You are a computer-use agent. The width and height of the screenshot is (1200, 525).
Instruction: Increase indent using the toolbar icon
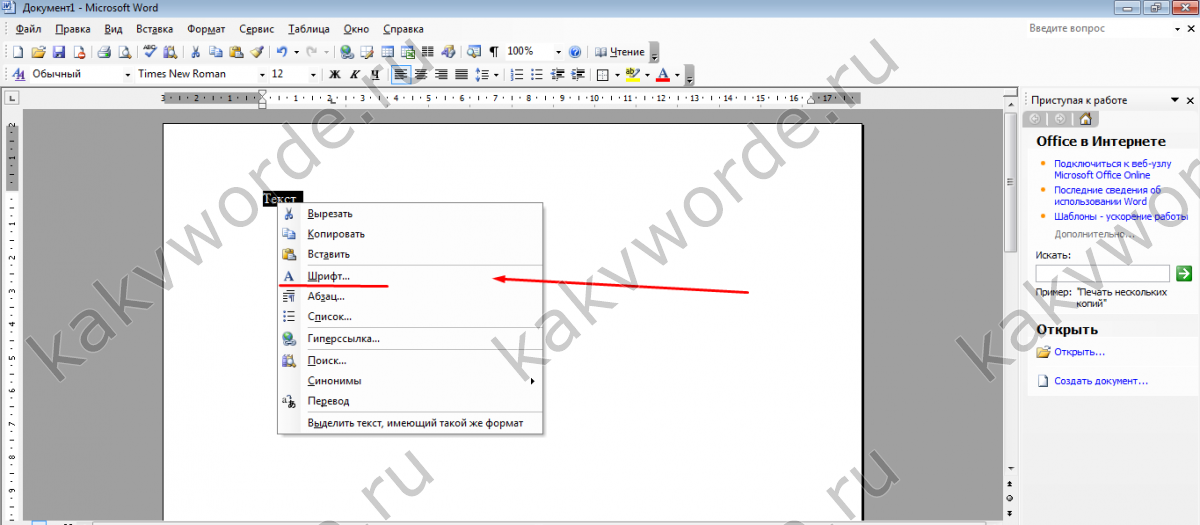coord(578,74)
